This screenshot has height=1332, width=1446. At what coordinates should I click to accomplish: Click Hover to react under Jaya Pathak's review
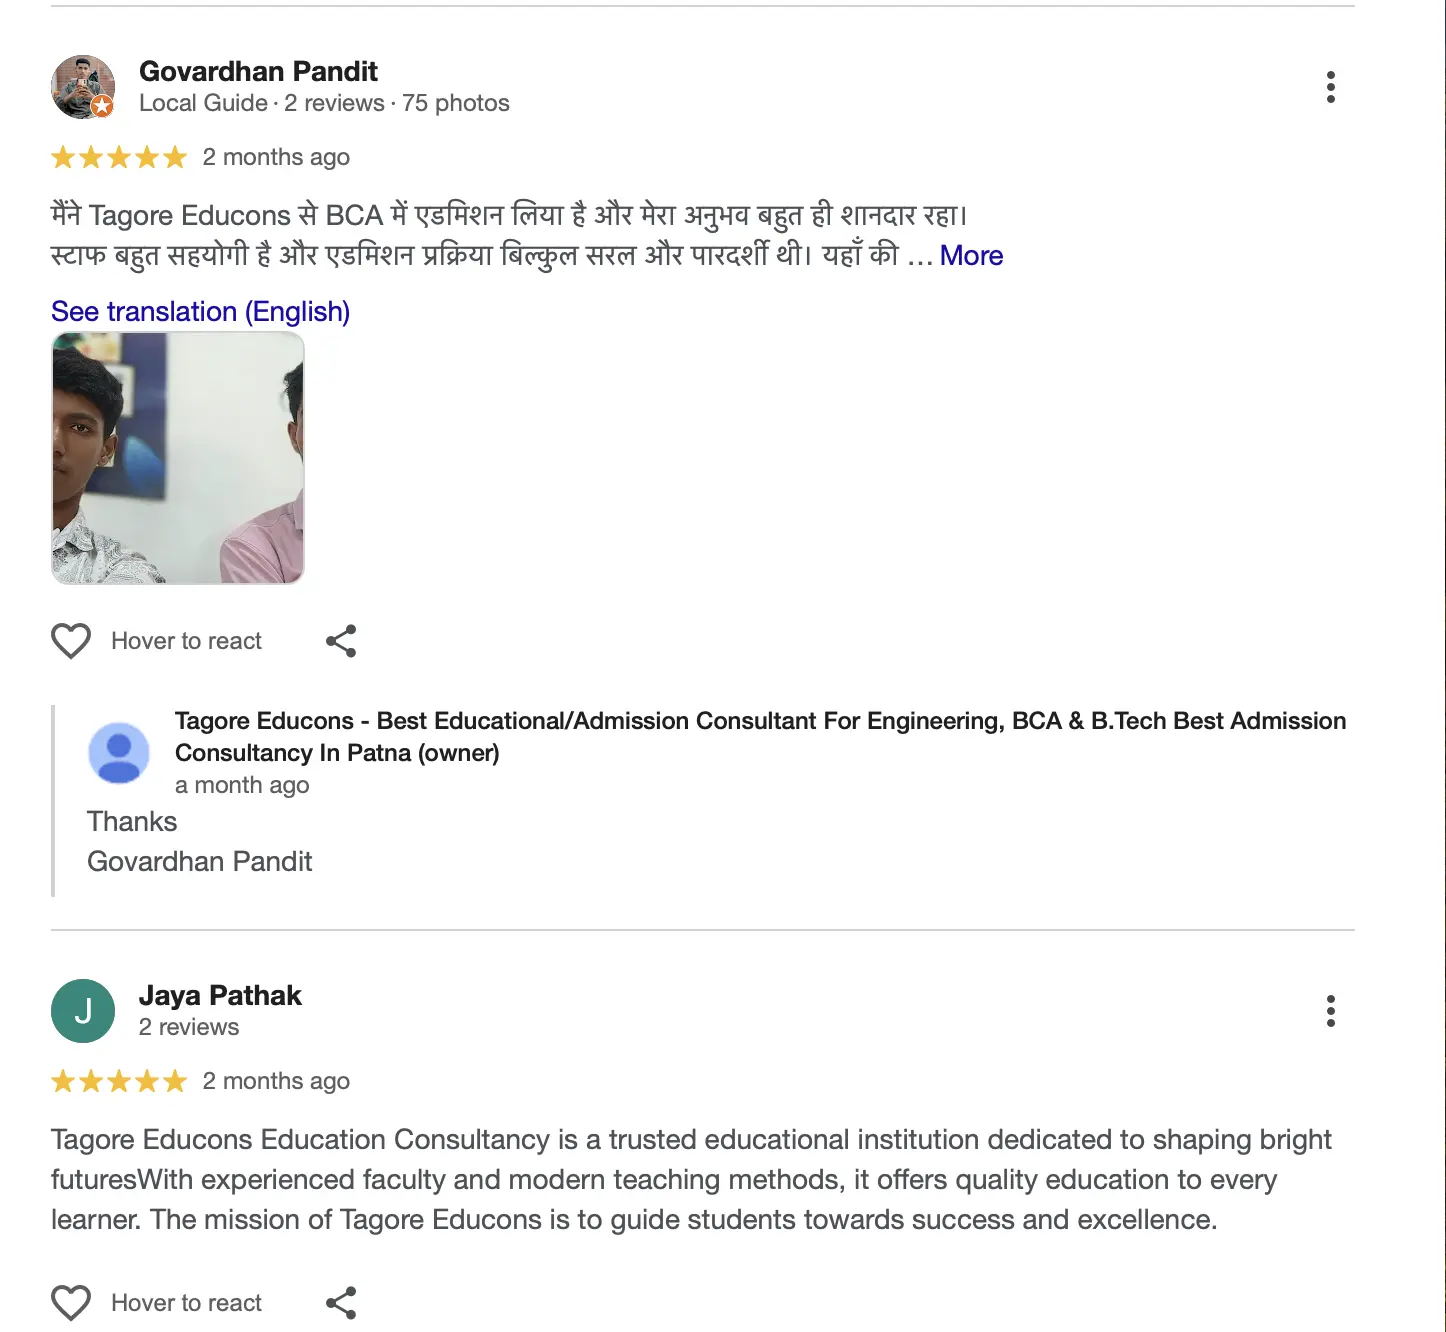point(186,1303)
